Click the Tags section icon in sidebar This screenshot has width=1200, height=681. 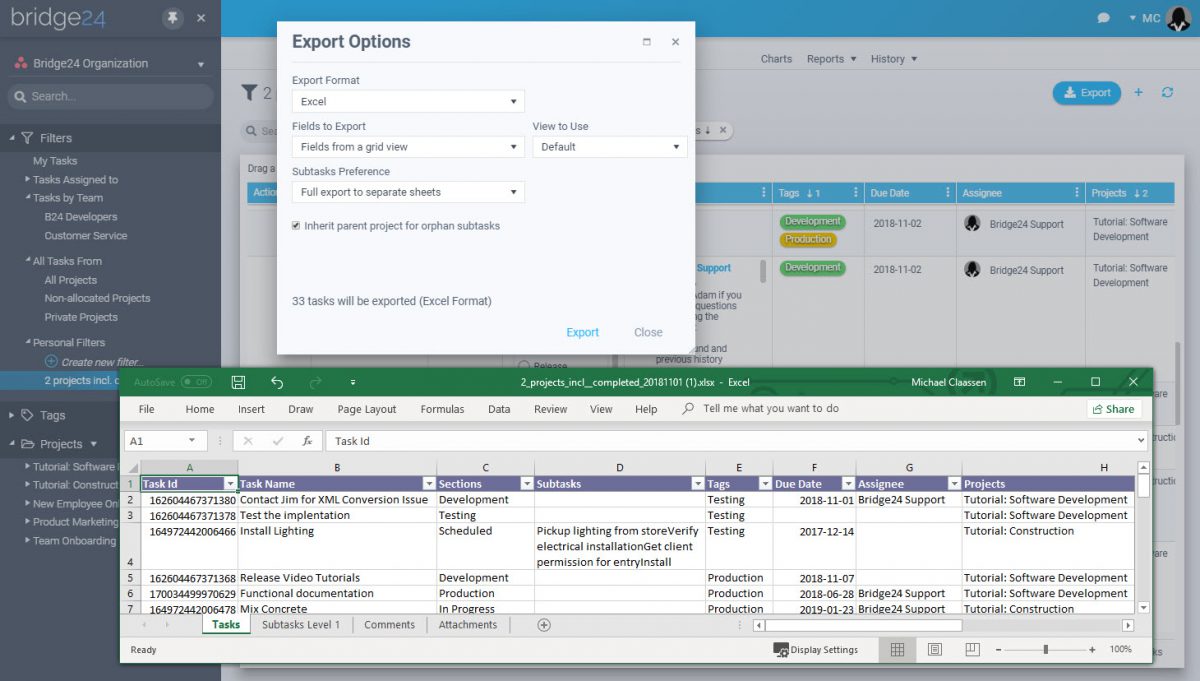27,415
